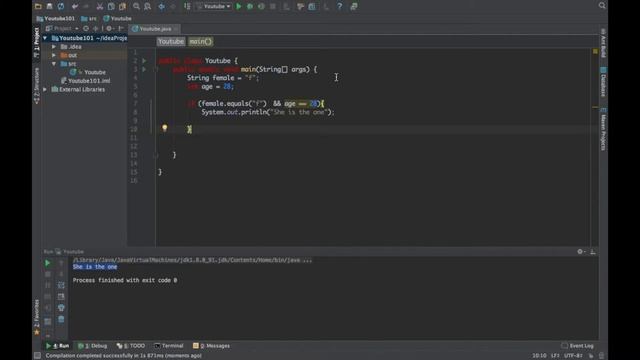The width and height of the screenshot is (640, 360).
Task: Click the Save All toolbar icon
Action: tap(49, 6)
